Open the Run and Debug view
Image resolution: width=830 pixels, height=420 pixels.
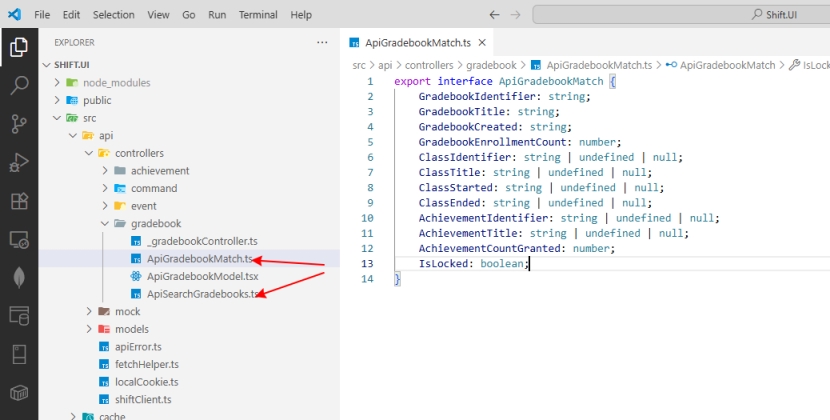point(19,163)
